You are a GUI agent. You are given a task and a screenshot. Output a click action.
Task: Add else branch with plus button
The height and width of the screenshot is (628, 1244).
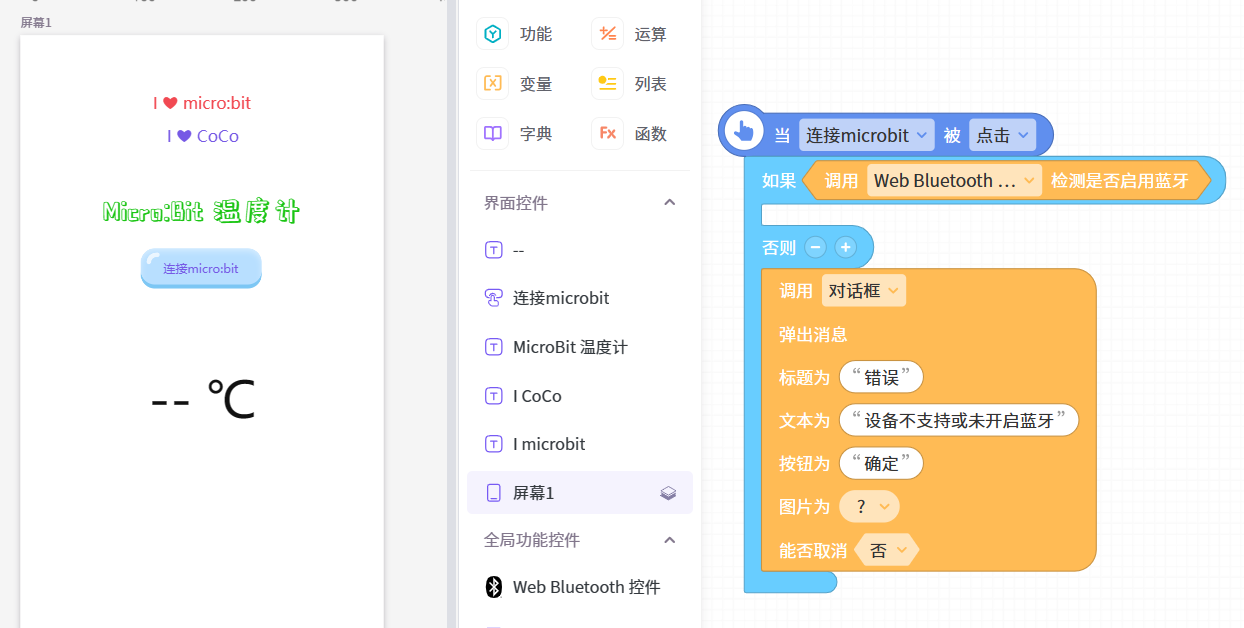[846, 247]
